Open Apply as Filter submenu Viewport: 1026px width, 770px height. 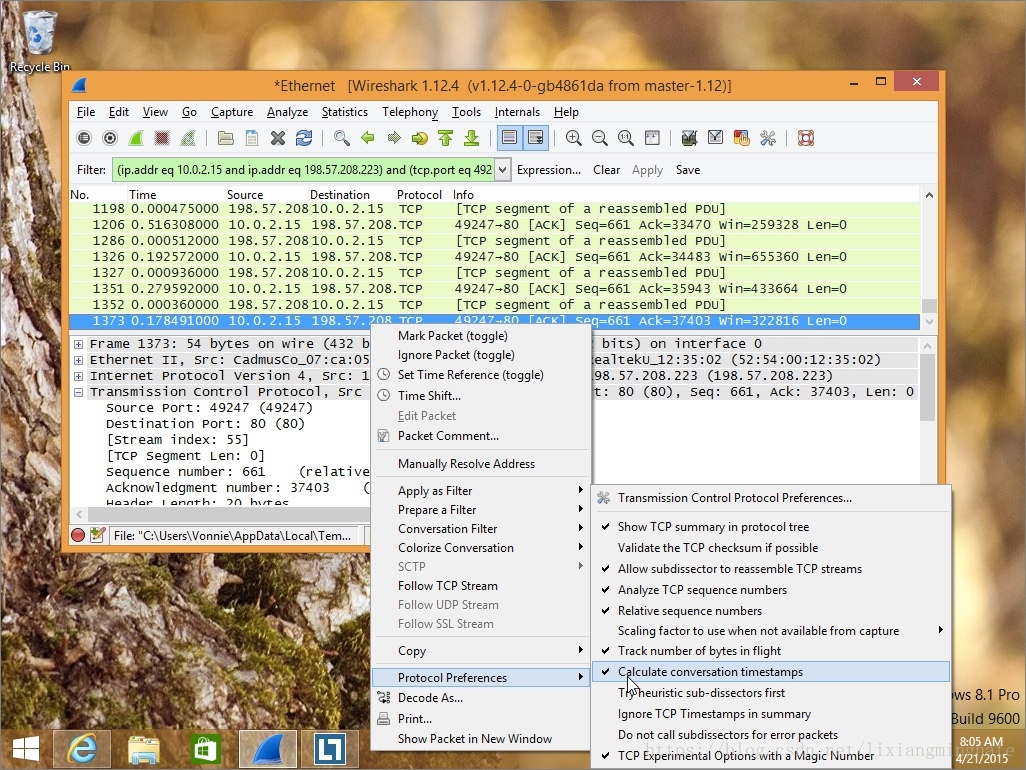pyautogui.click(x=481, y=491)
